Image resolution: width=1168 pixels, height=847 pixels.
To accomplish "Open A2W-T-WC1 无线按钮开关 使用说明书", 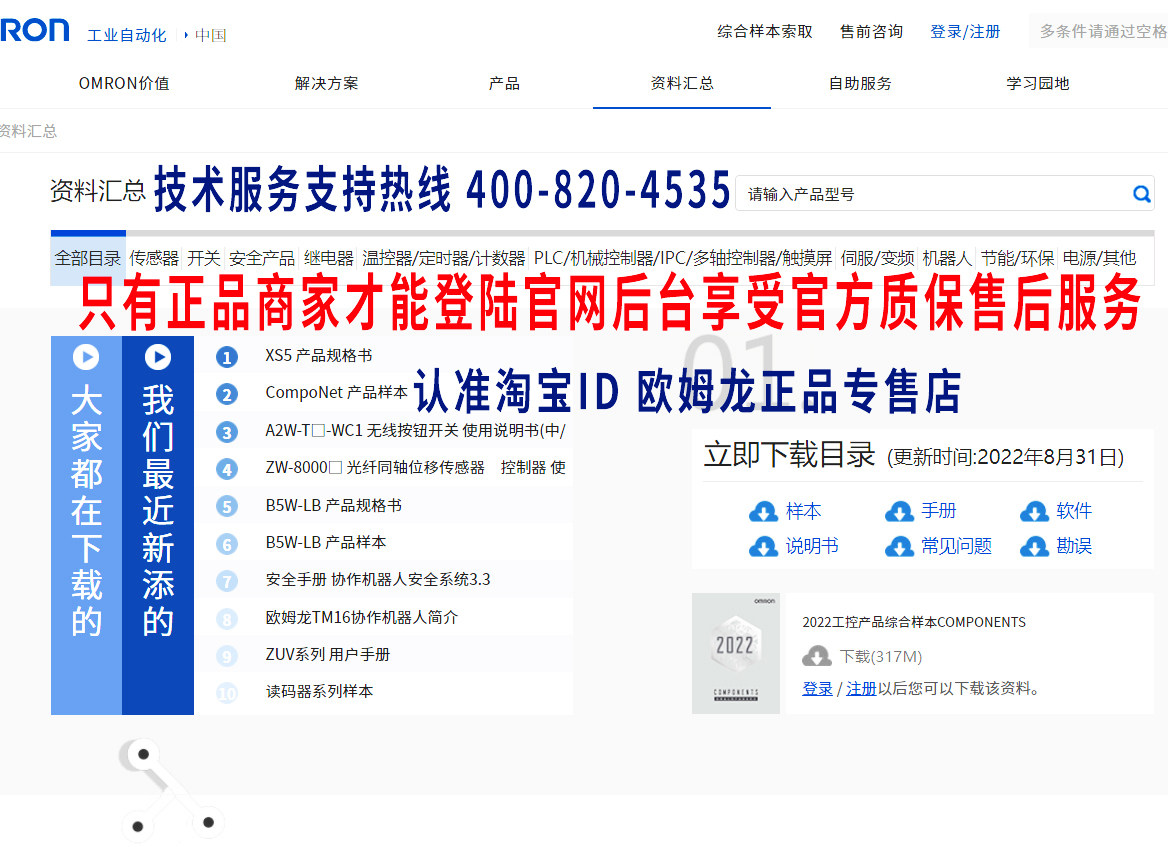I will pos(416,431).
